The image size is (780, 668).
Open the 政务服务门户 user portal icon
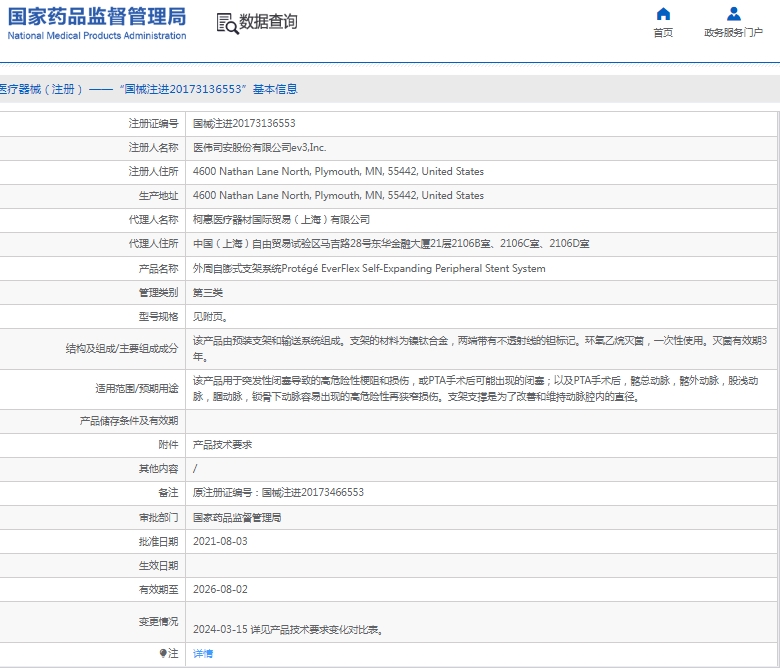coord(733,14)
